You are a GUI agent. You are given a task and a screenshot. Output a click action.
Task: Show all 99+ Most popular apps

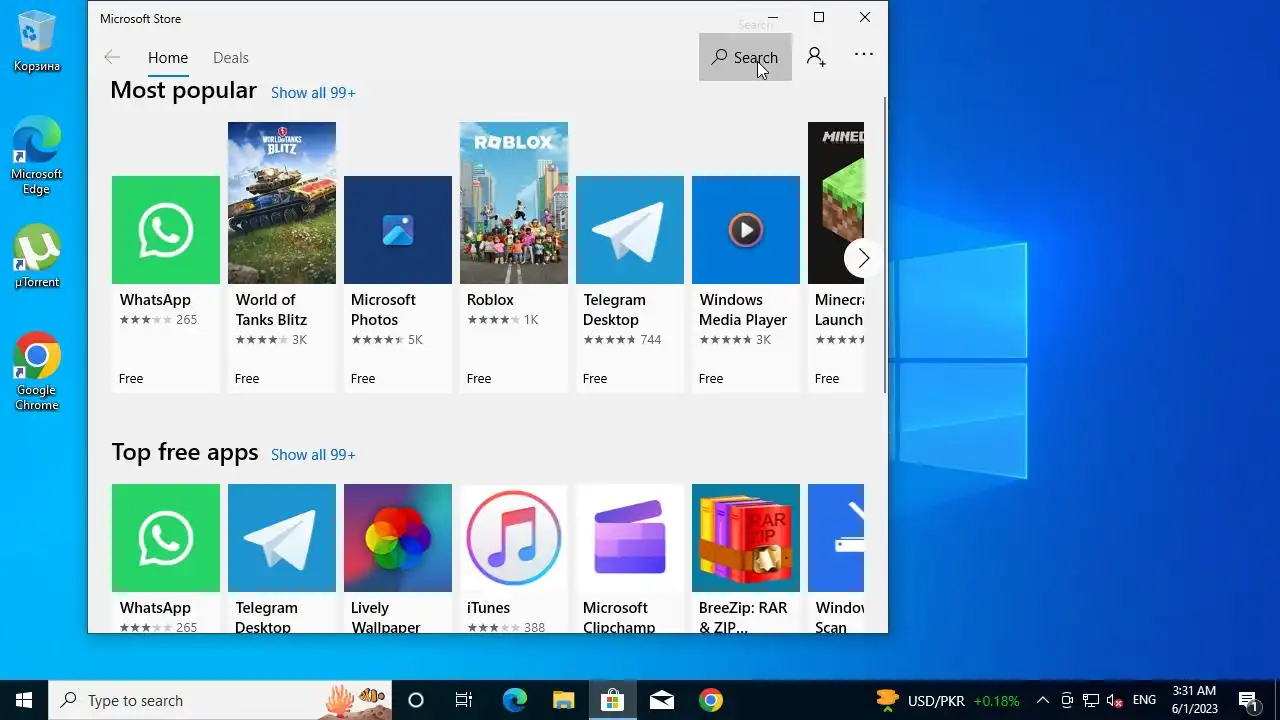(x=313, y=92)
